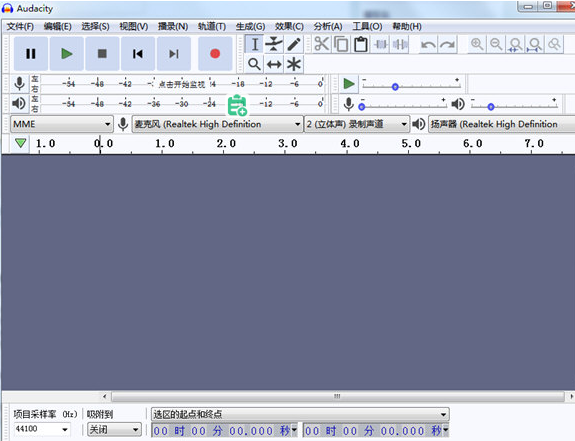Open the MME audio host dropdown

62,124
